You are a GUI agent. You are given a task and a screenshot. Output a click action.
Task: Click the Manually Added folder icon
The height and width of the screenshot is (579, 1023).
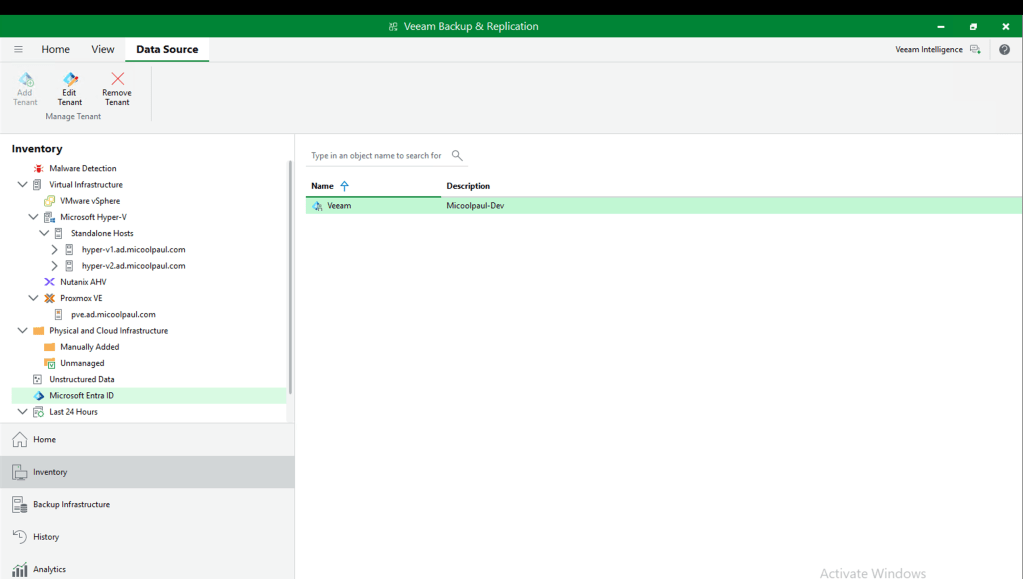[50, 347]
